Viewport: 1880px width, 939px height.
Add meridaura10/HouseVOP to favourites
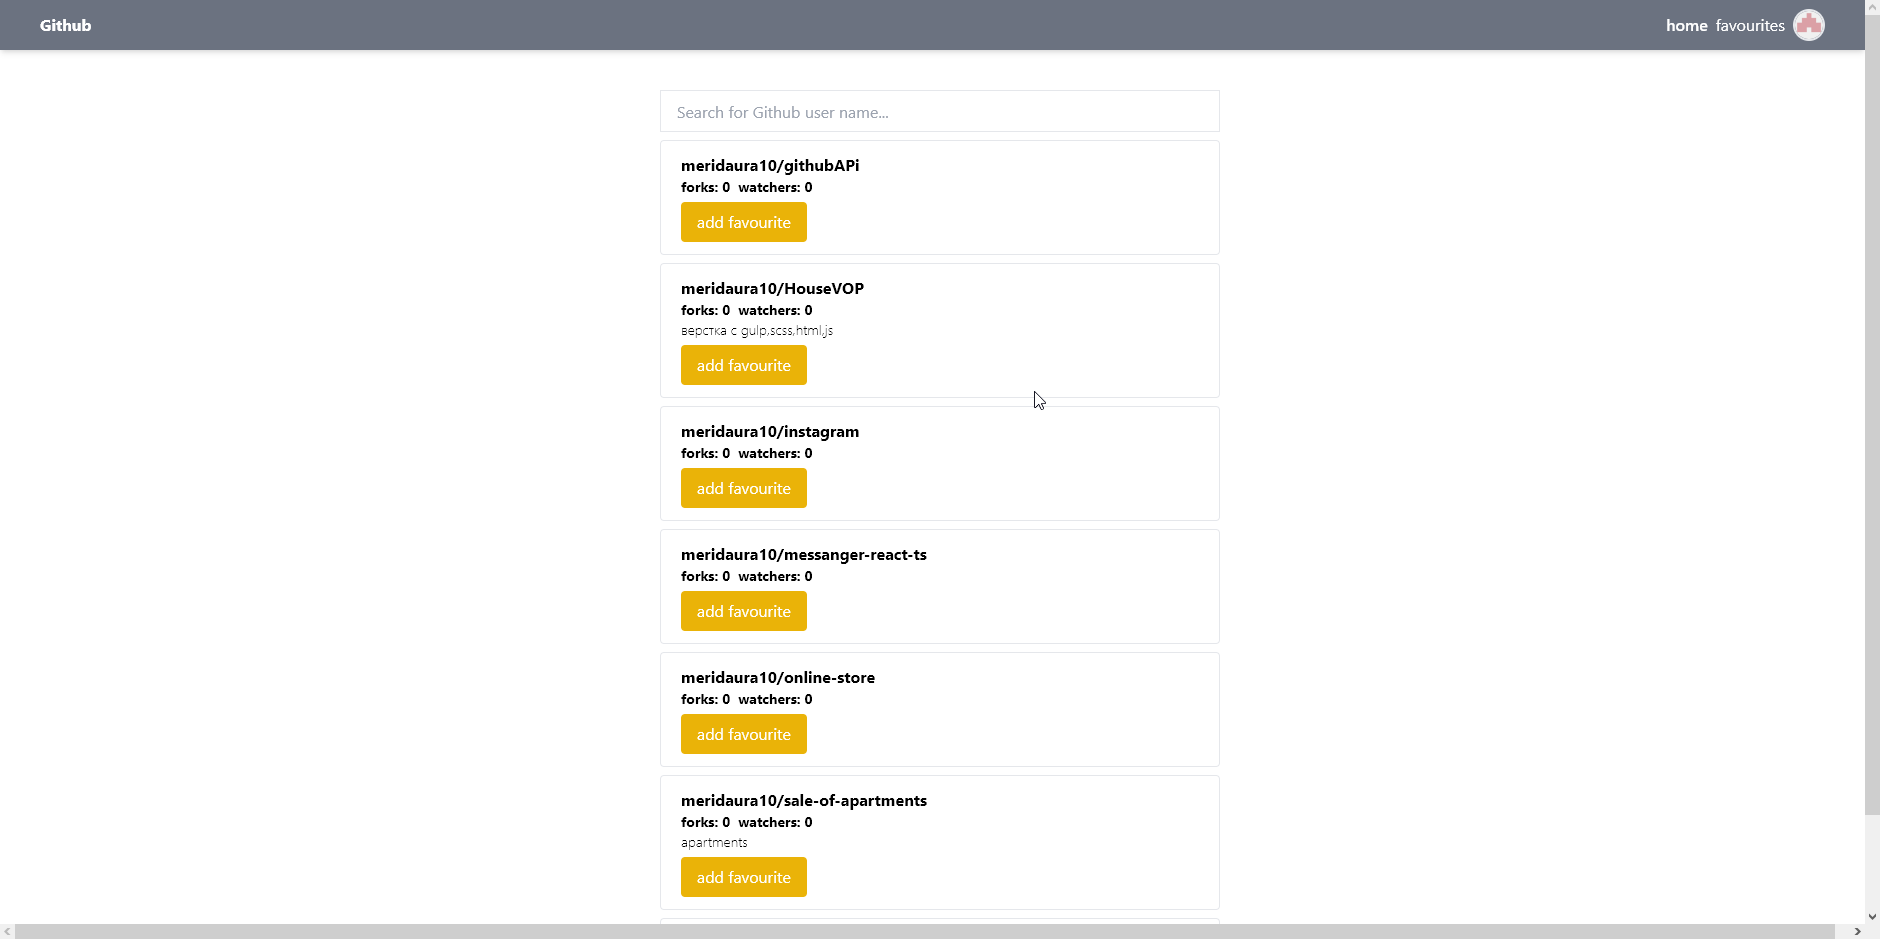coord(744,365)
